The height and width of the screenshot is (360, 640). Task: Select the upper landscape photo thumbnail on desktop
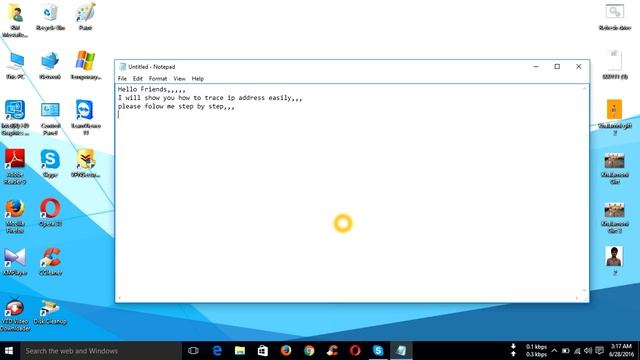(x=614, y=168)
